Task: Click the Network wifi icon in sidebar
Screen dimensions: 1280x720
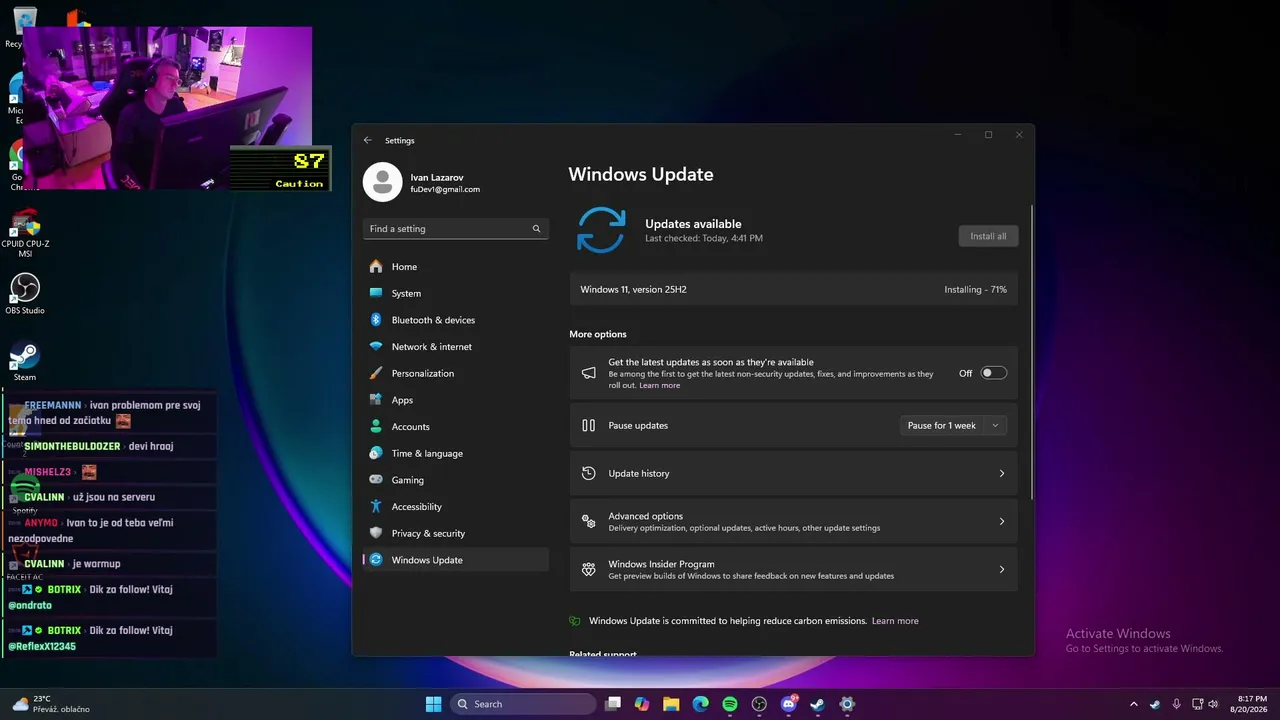Action: 376,347
